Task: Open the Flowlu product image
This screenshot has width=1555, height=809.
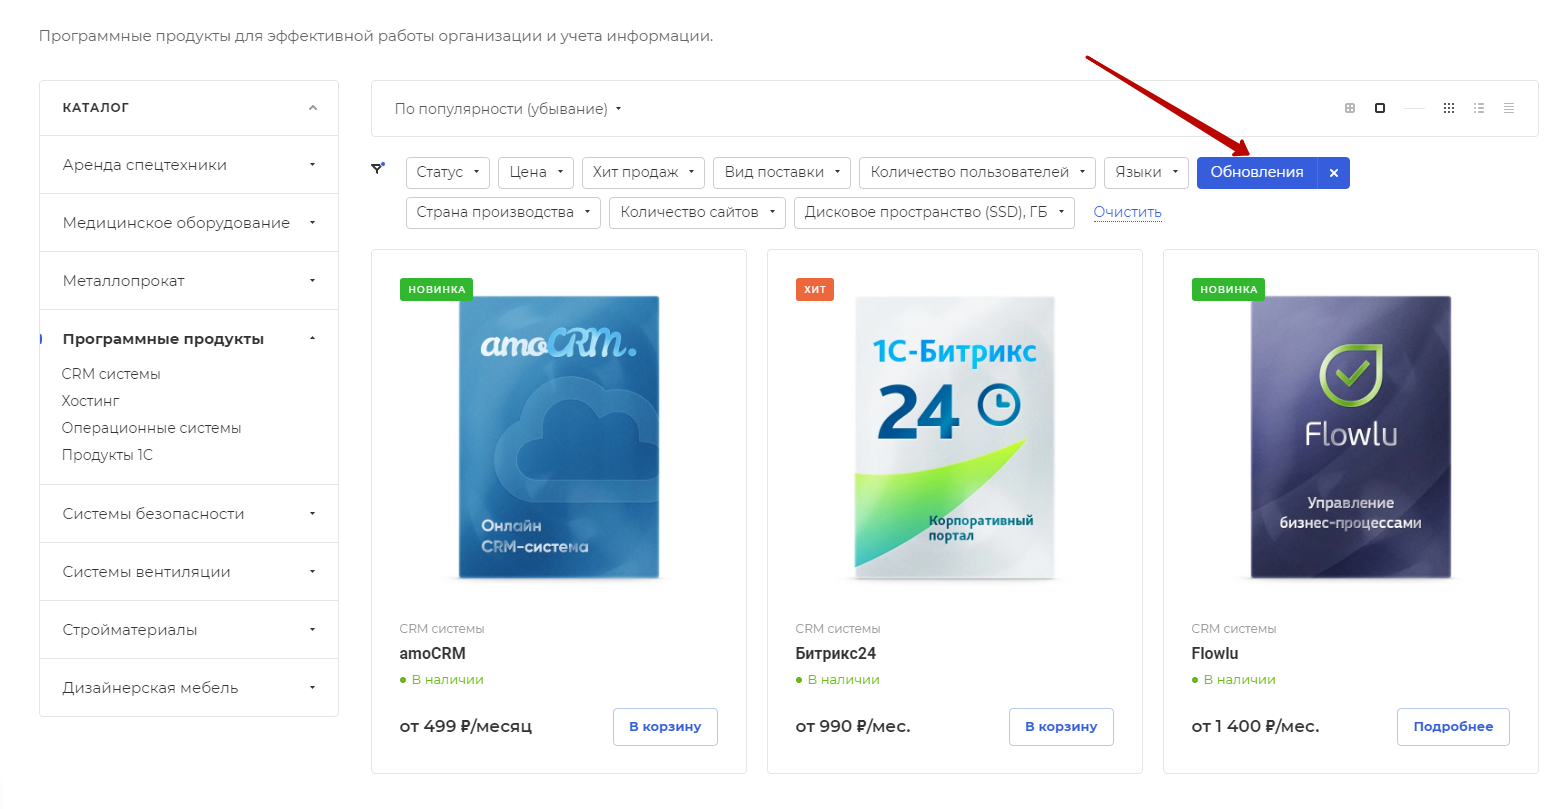Action: click(1351, 437)
